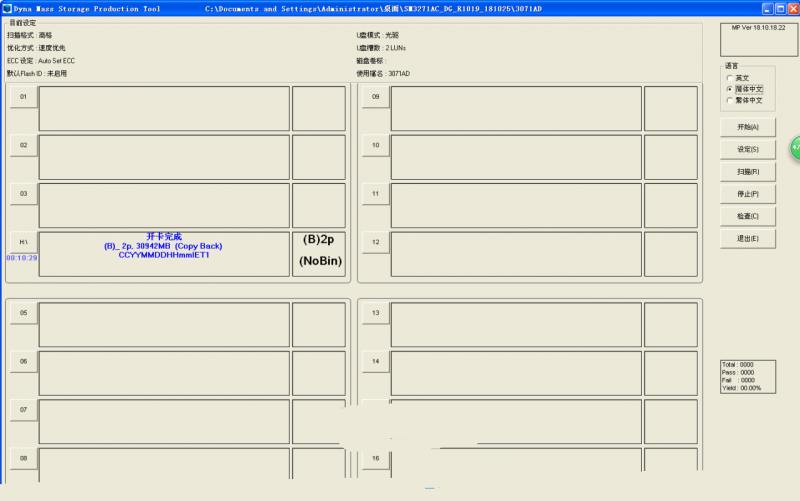This screenshot has height=501, width=800.
Task: Click the port 01 slot button
Action: (22, 97)
